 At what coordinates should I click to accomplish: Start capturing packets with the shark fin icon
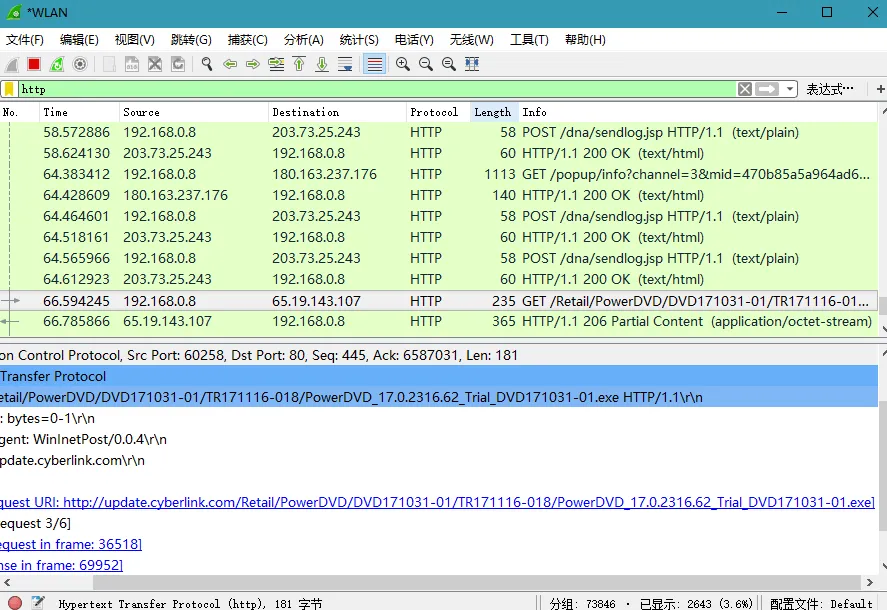pos(11,63)
